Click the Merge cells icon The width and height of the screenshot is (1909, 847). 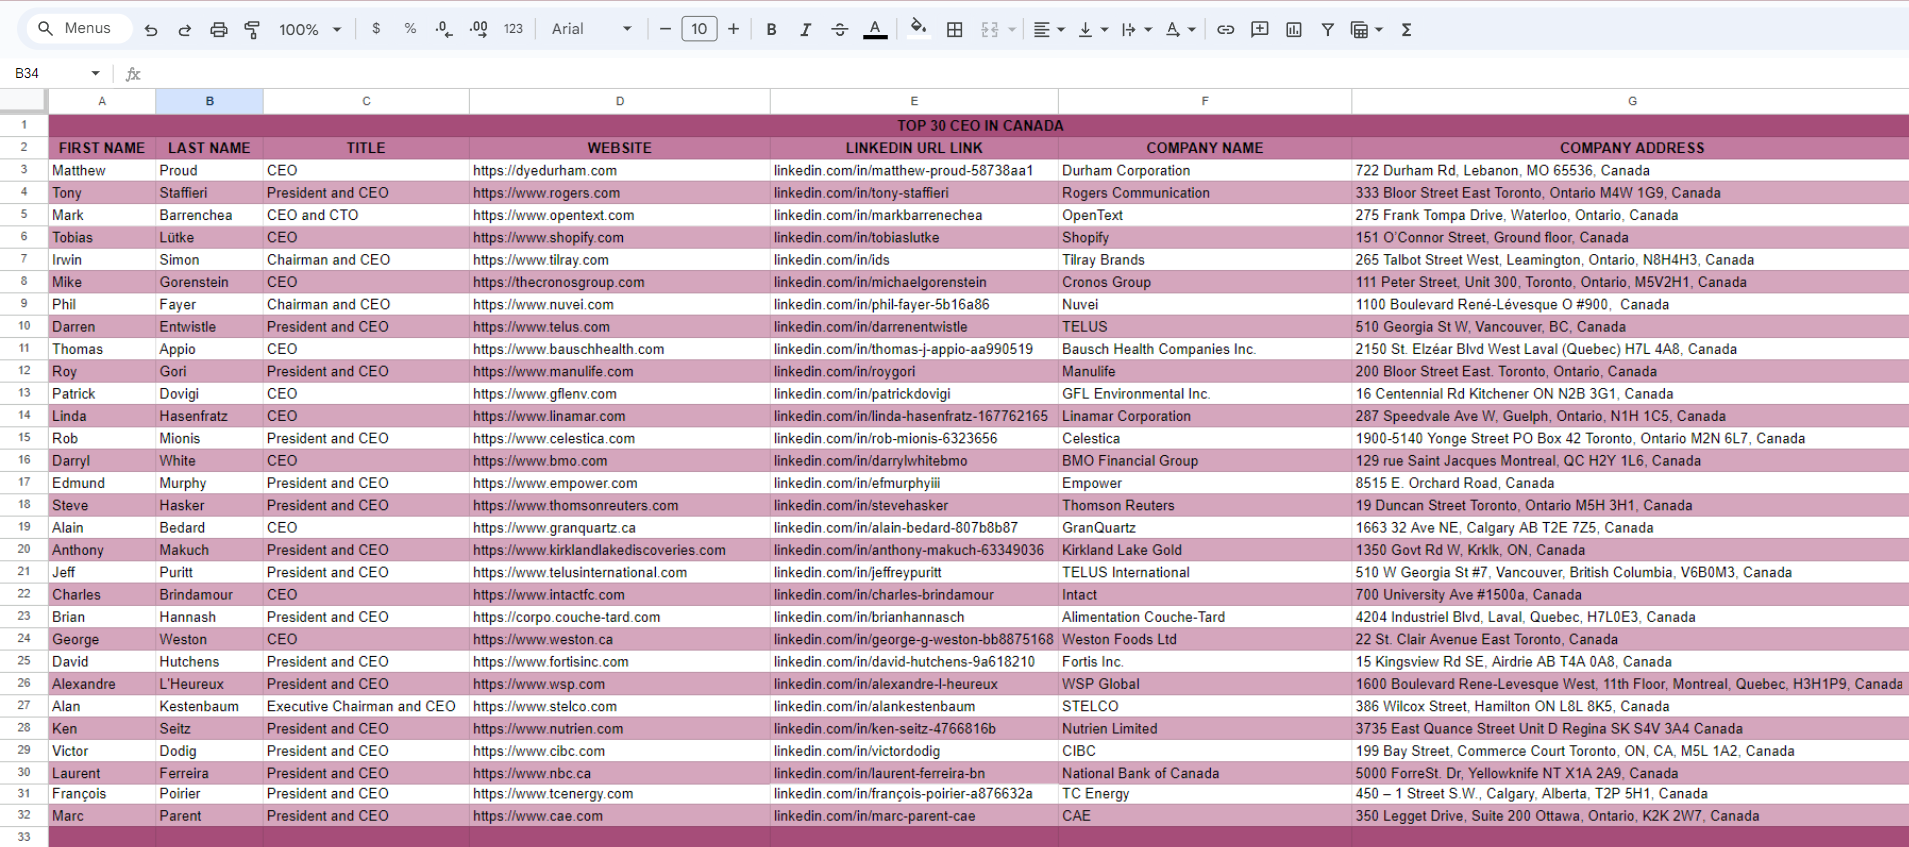(990, 30)
